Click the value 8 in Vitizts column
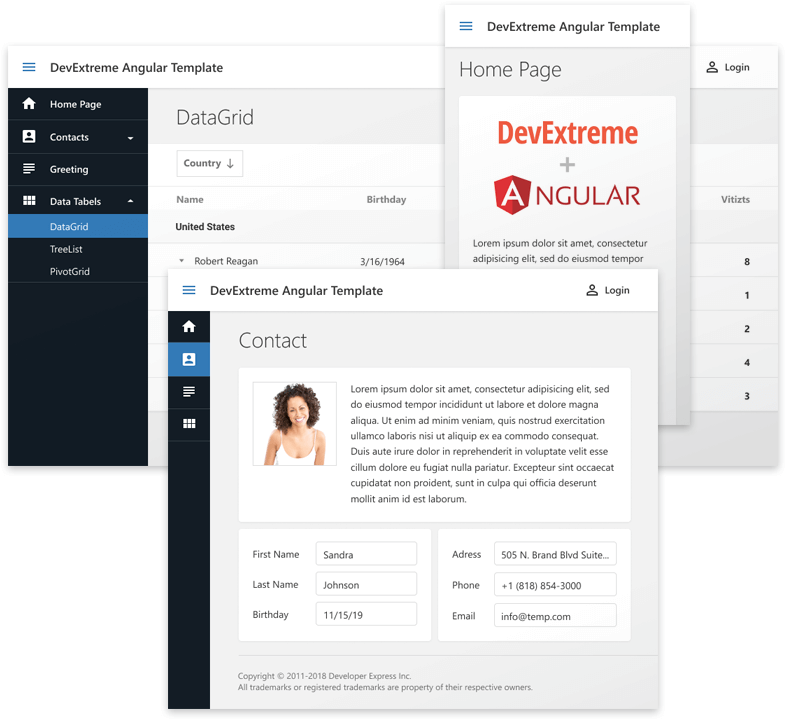The height and width of the screenshot is (720, 790). (x=747, y=261)
